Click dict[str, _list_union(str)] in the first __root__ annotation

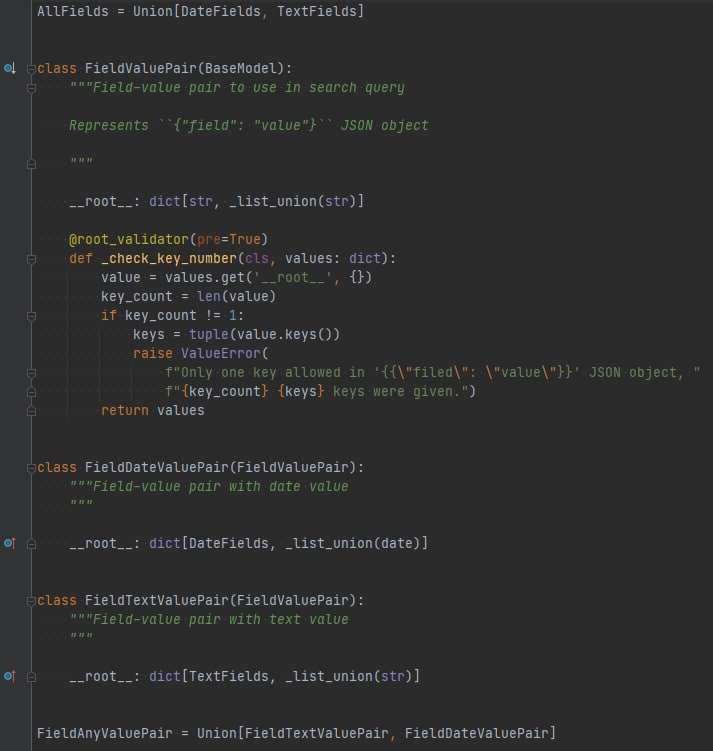coord(256,201)
